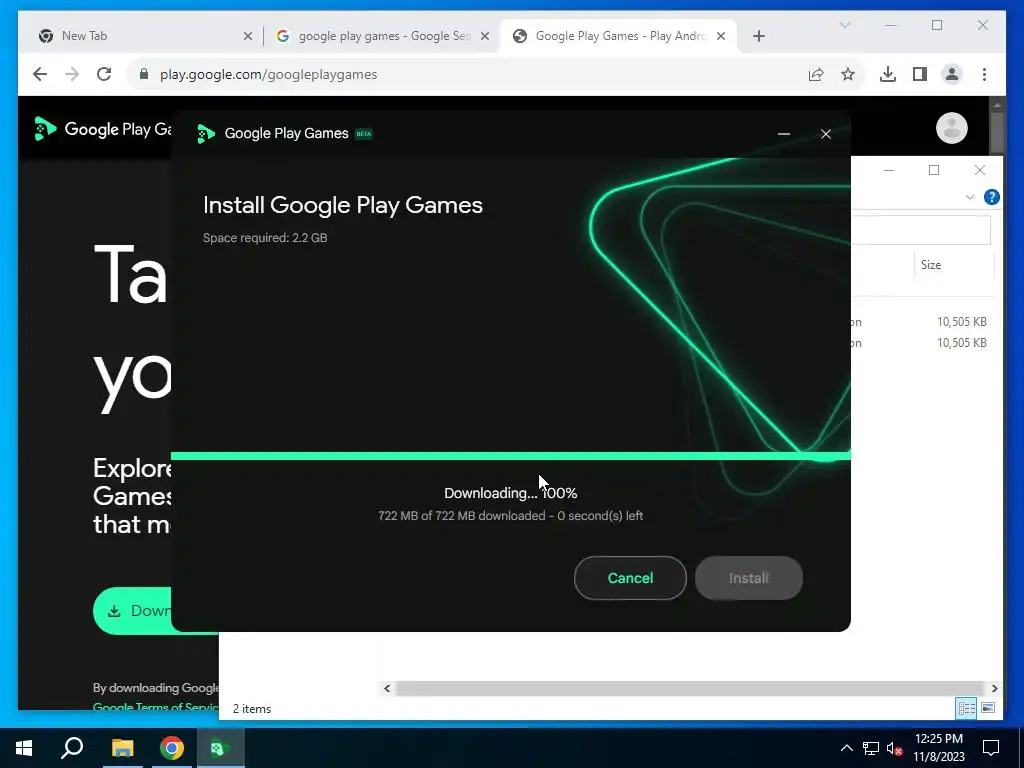Click account avatar on Play Games page
Image resolution: width=1024 pixels, height=768 pixels.
coord(952,128)
